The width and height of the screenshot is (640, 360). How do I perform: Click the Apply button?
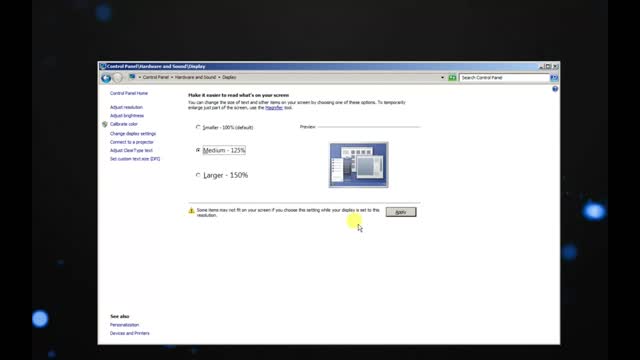[x=401, y=212]
